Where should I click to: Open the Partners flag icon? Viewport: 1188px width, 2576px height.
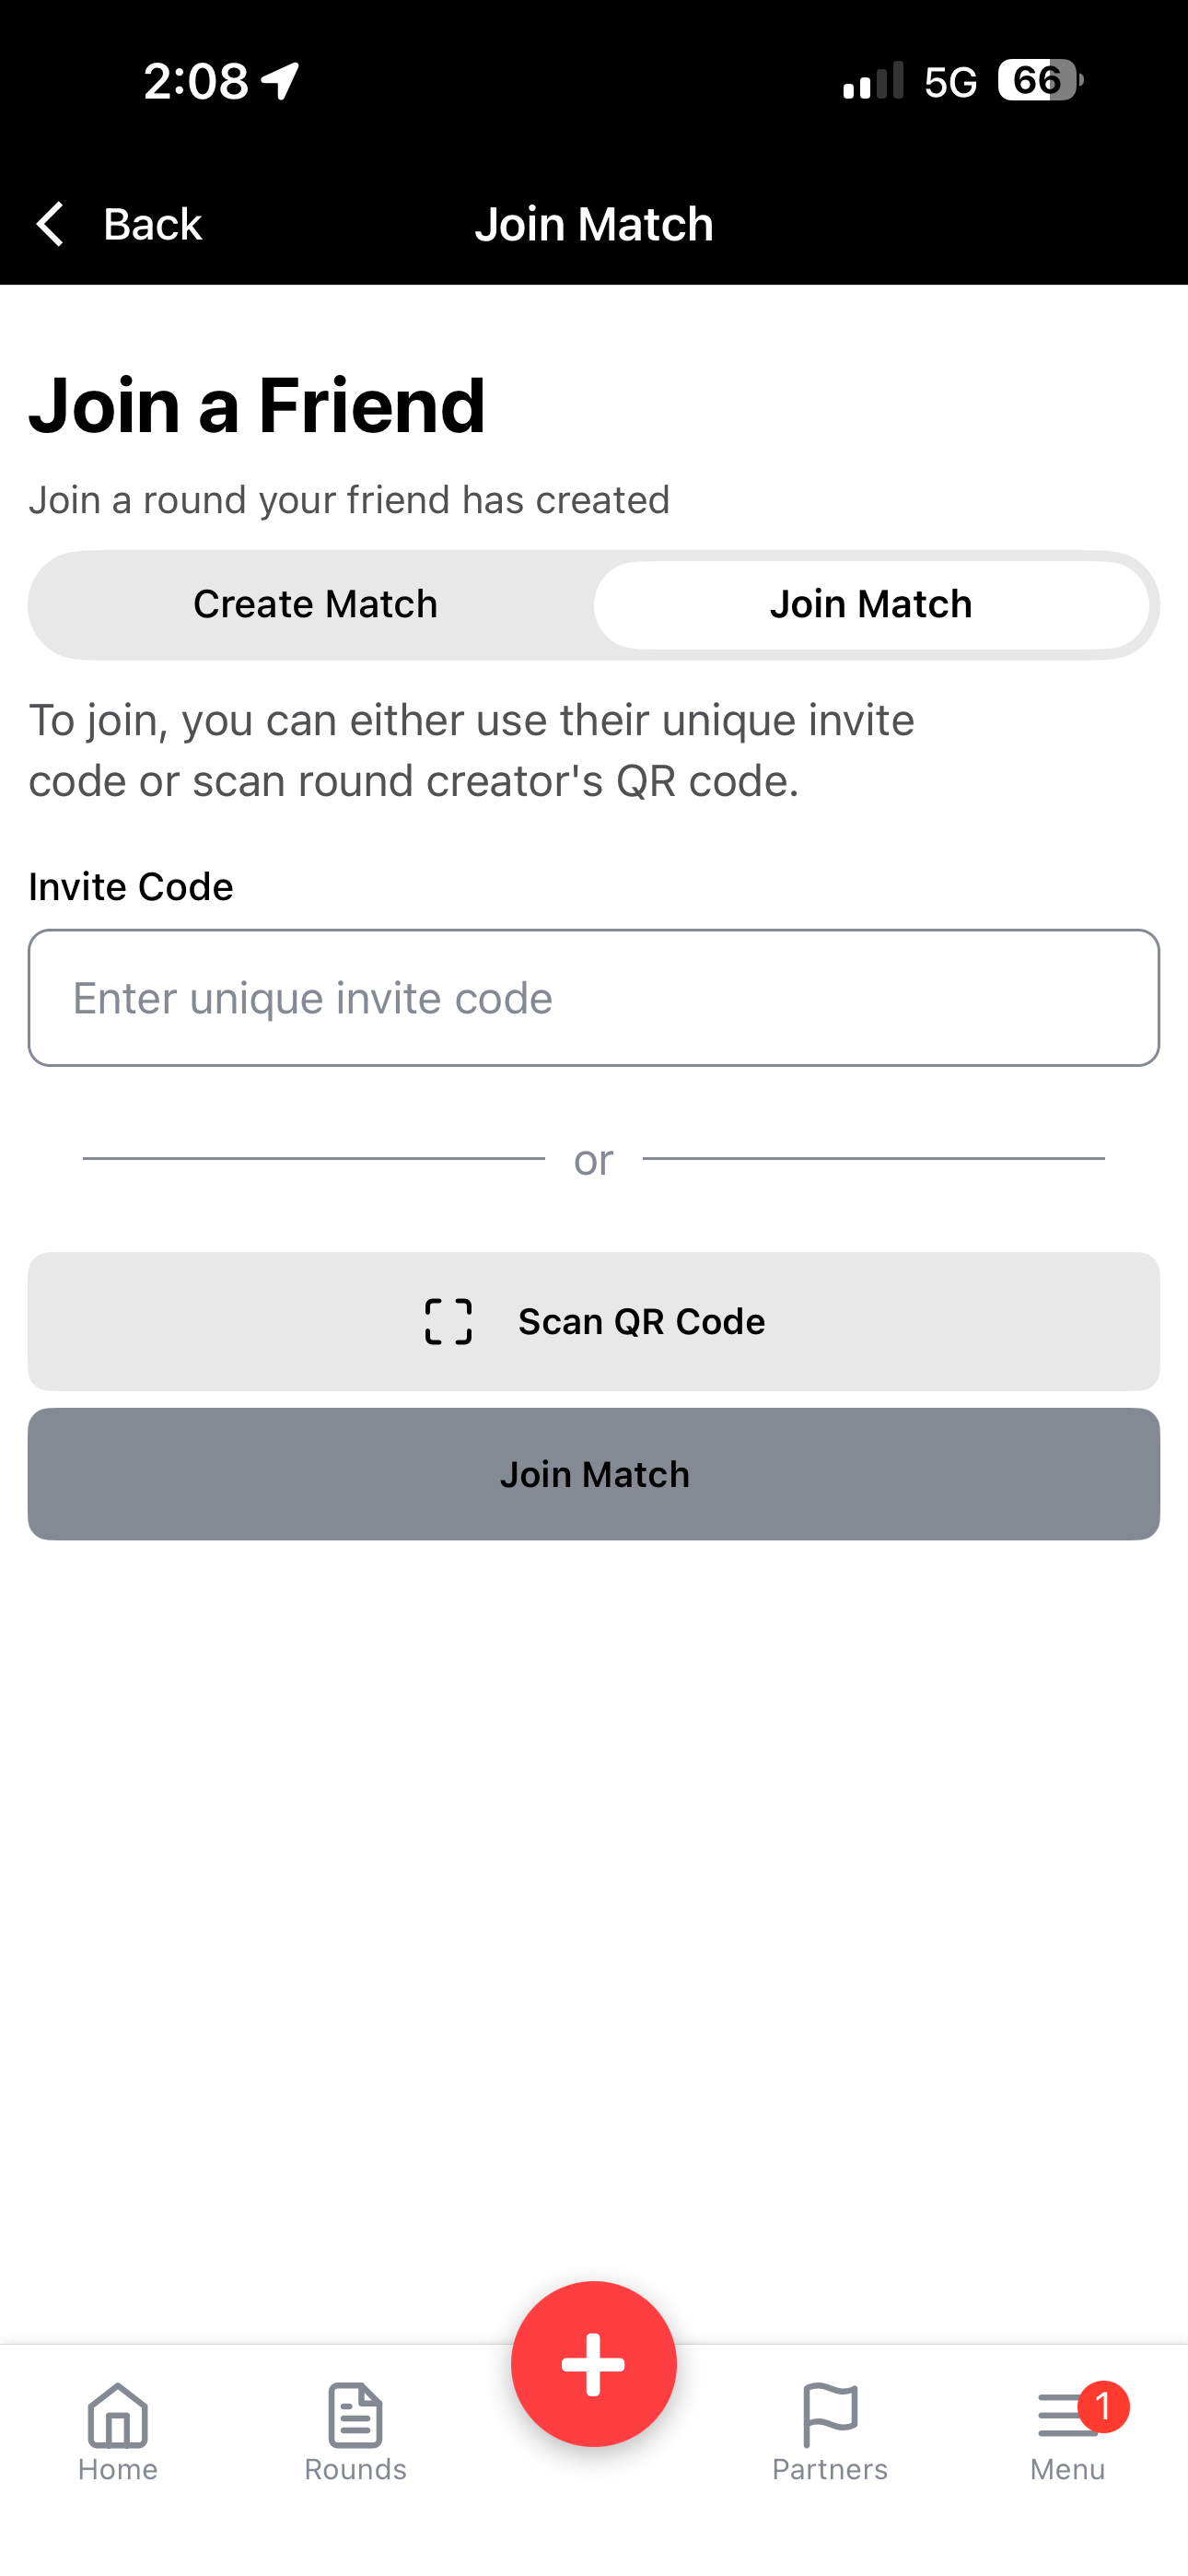pyautogui.click(x=830, y=2414)
